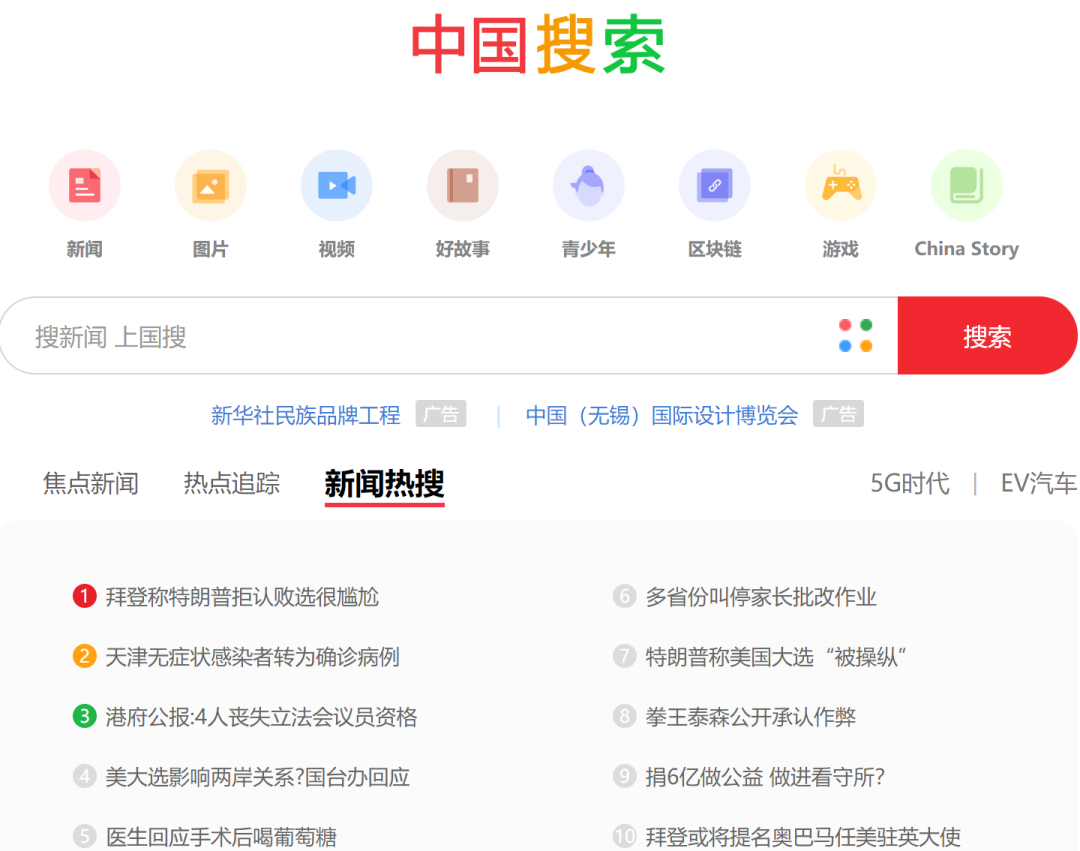The height and width of the screenshot is (851, 1080).
Task: Open the 5G时代 topic link
Action: 909,483
